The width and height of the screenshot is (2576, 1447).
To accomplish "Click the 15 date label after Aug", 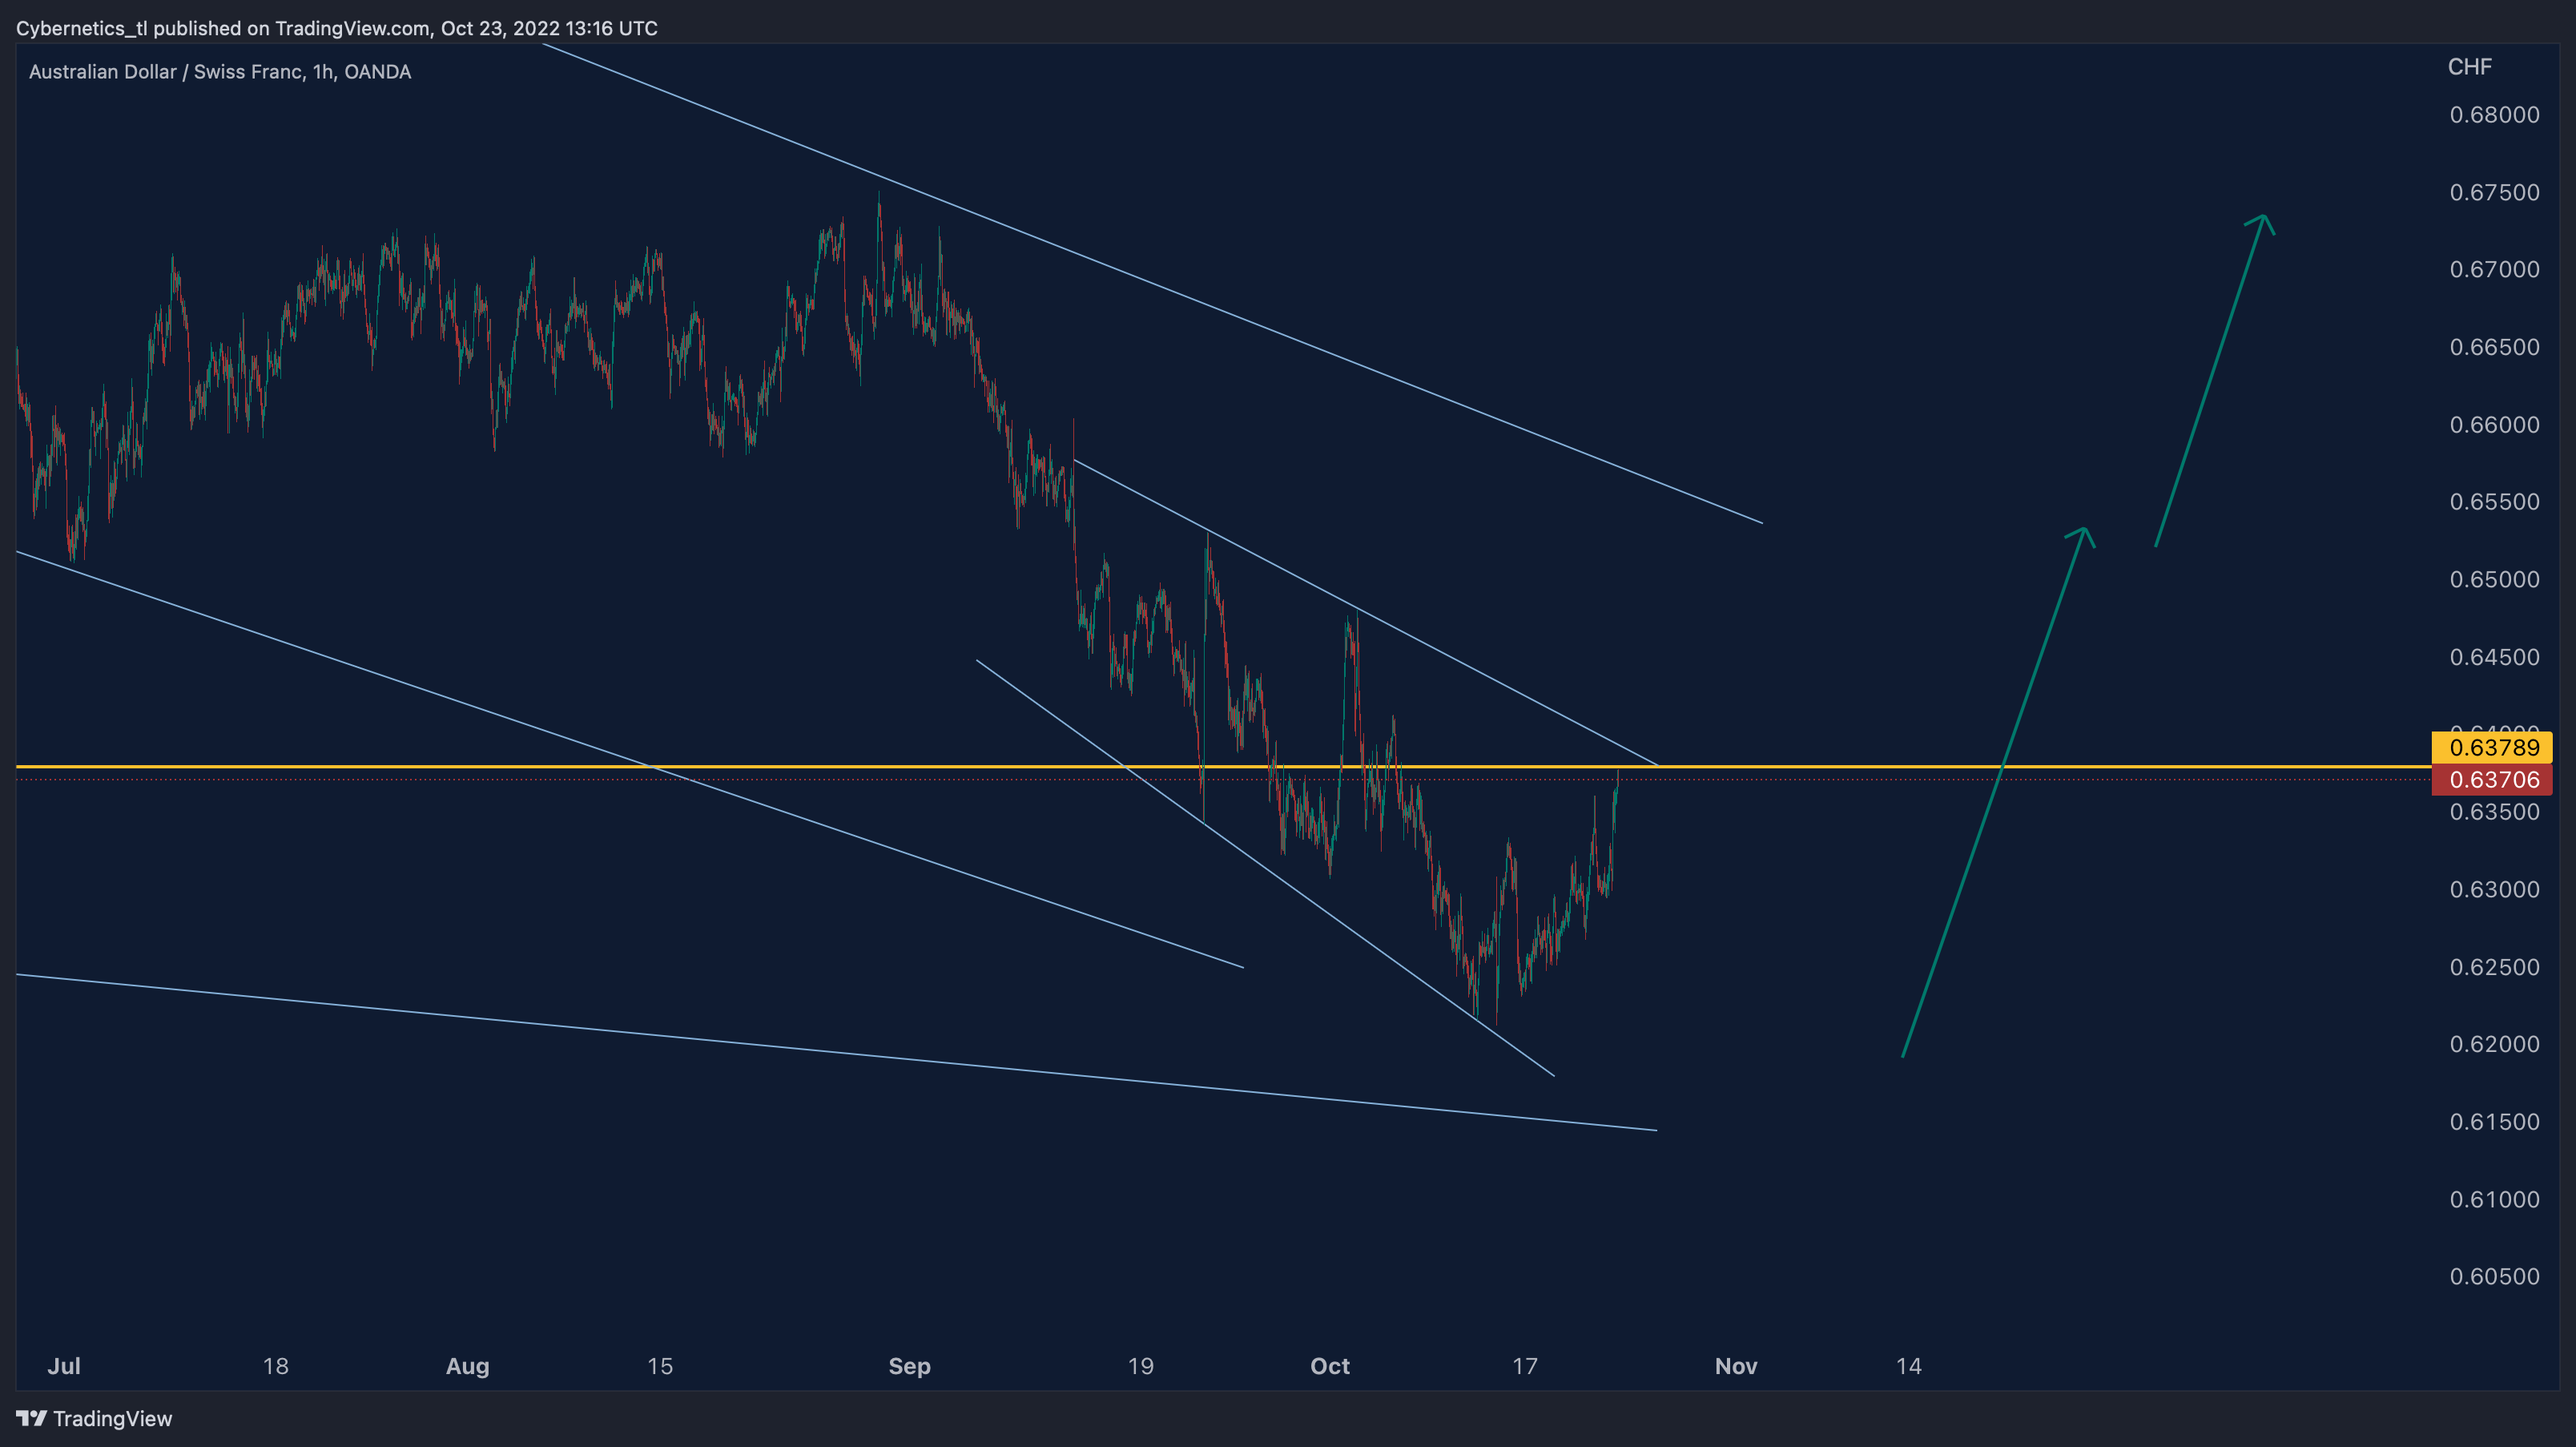I will point(660,1366).
